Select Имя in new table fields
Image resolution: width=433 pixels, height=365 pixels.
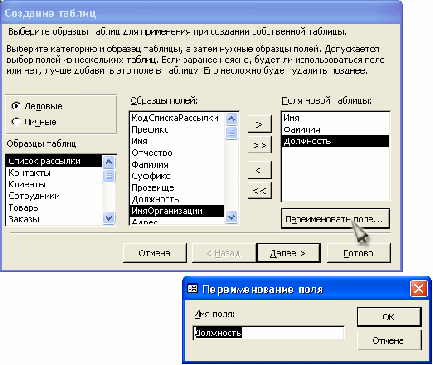click(x=335, y=118)
